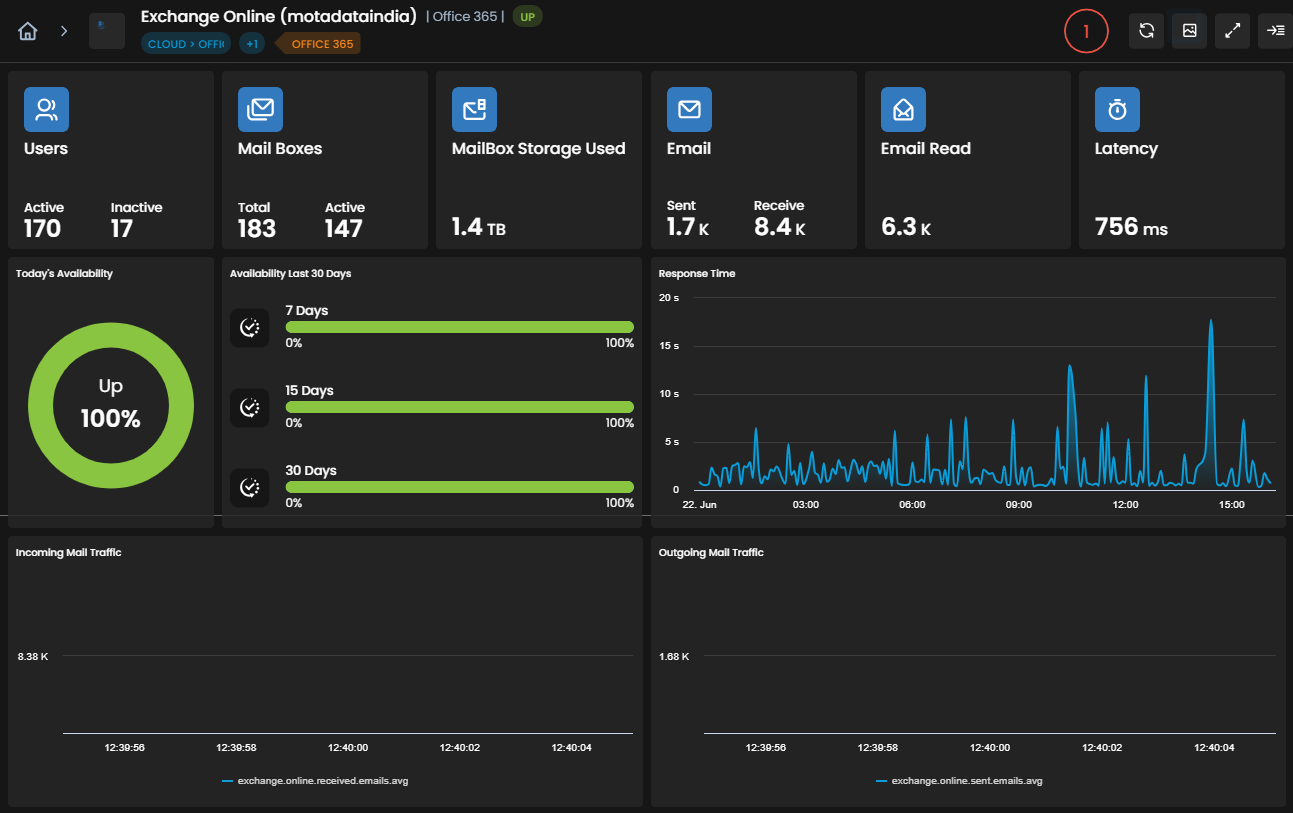Toggle exchange.online.received.emails.avg legend series
Image resolution: width=1293 pixels, height=813 pixels.
(315, 781)
